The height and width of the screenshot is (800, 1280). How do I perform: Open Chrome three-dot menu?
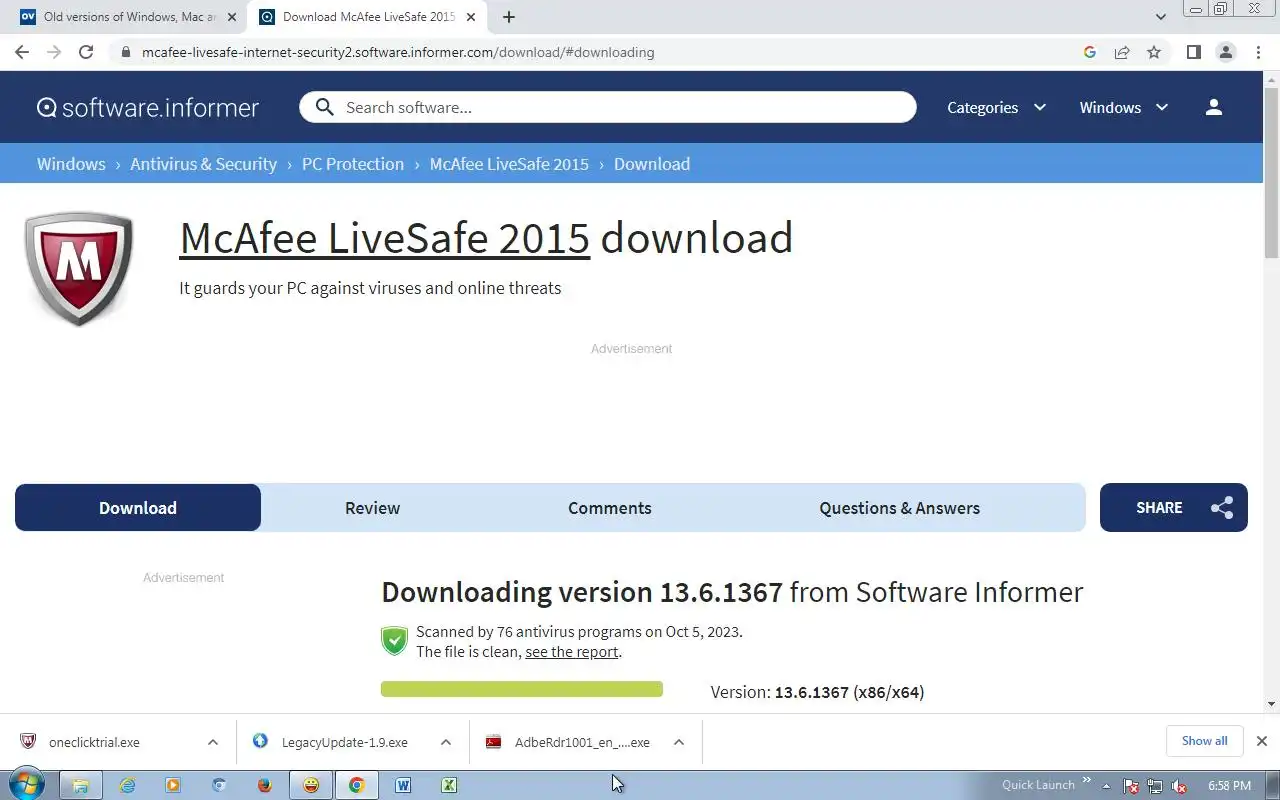(1259, 52)
